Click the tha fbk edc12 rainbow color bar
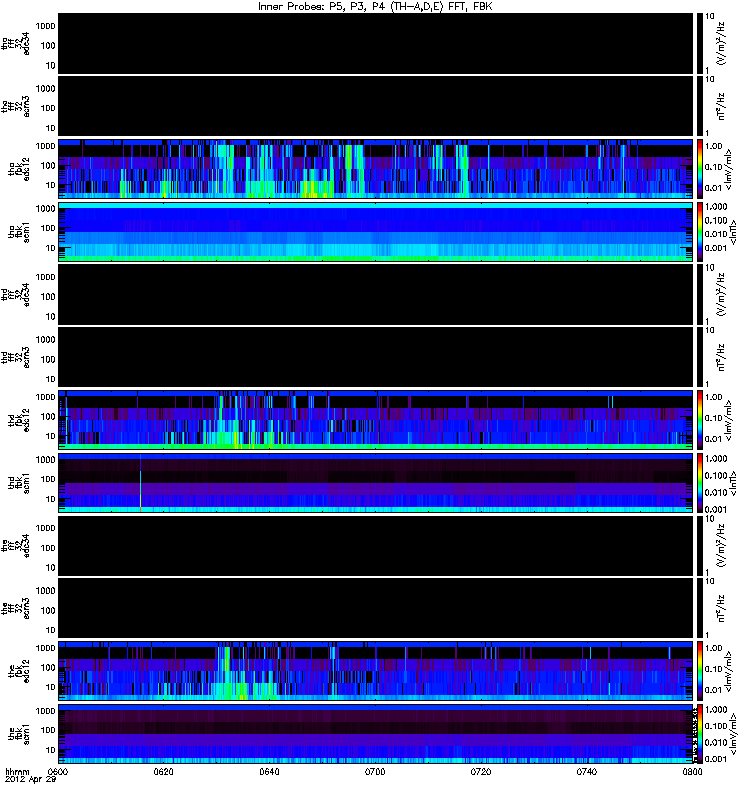Screen dimensions: 750x800 pos(699,169)
